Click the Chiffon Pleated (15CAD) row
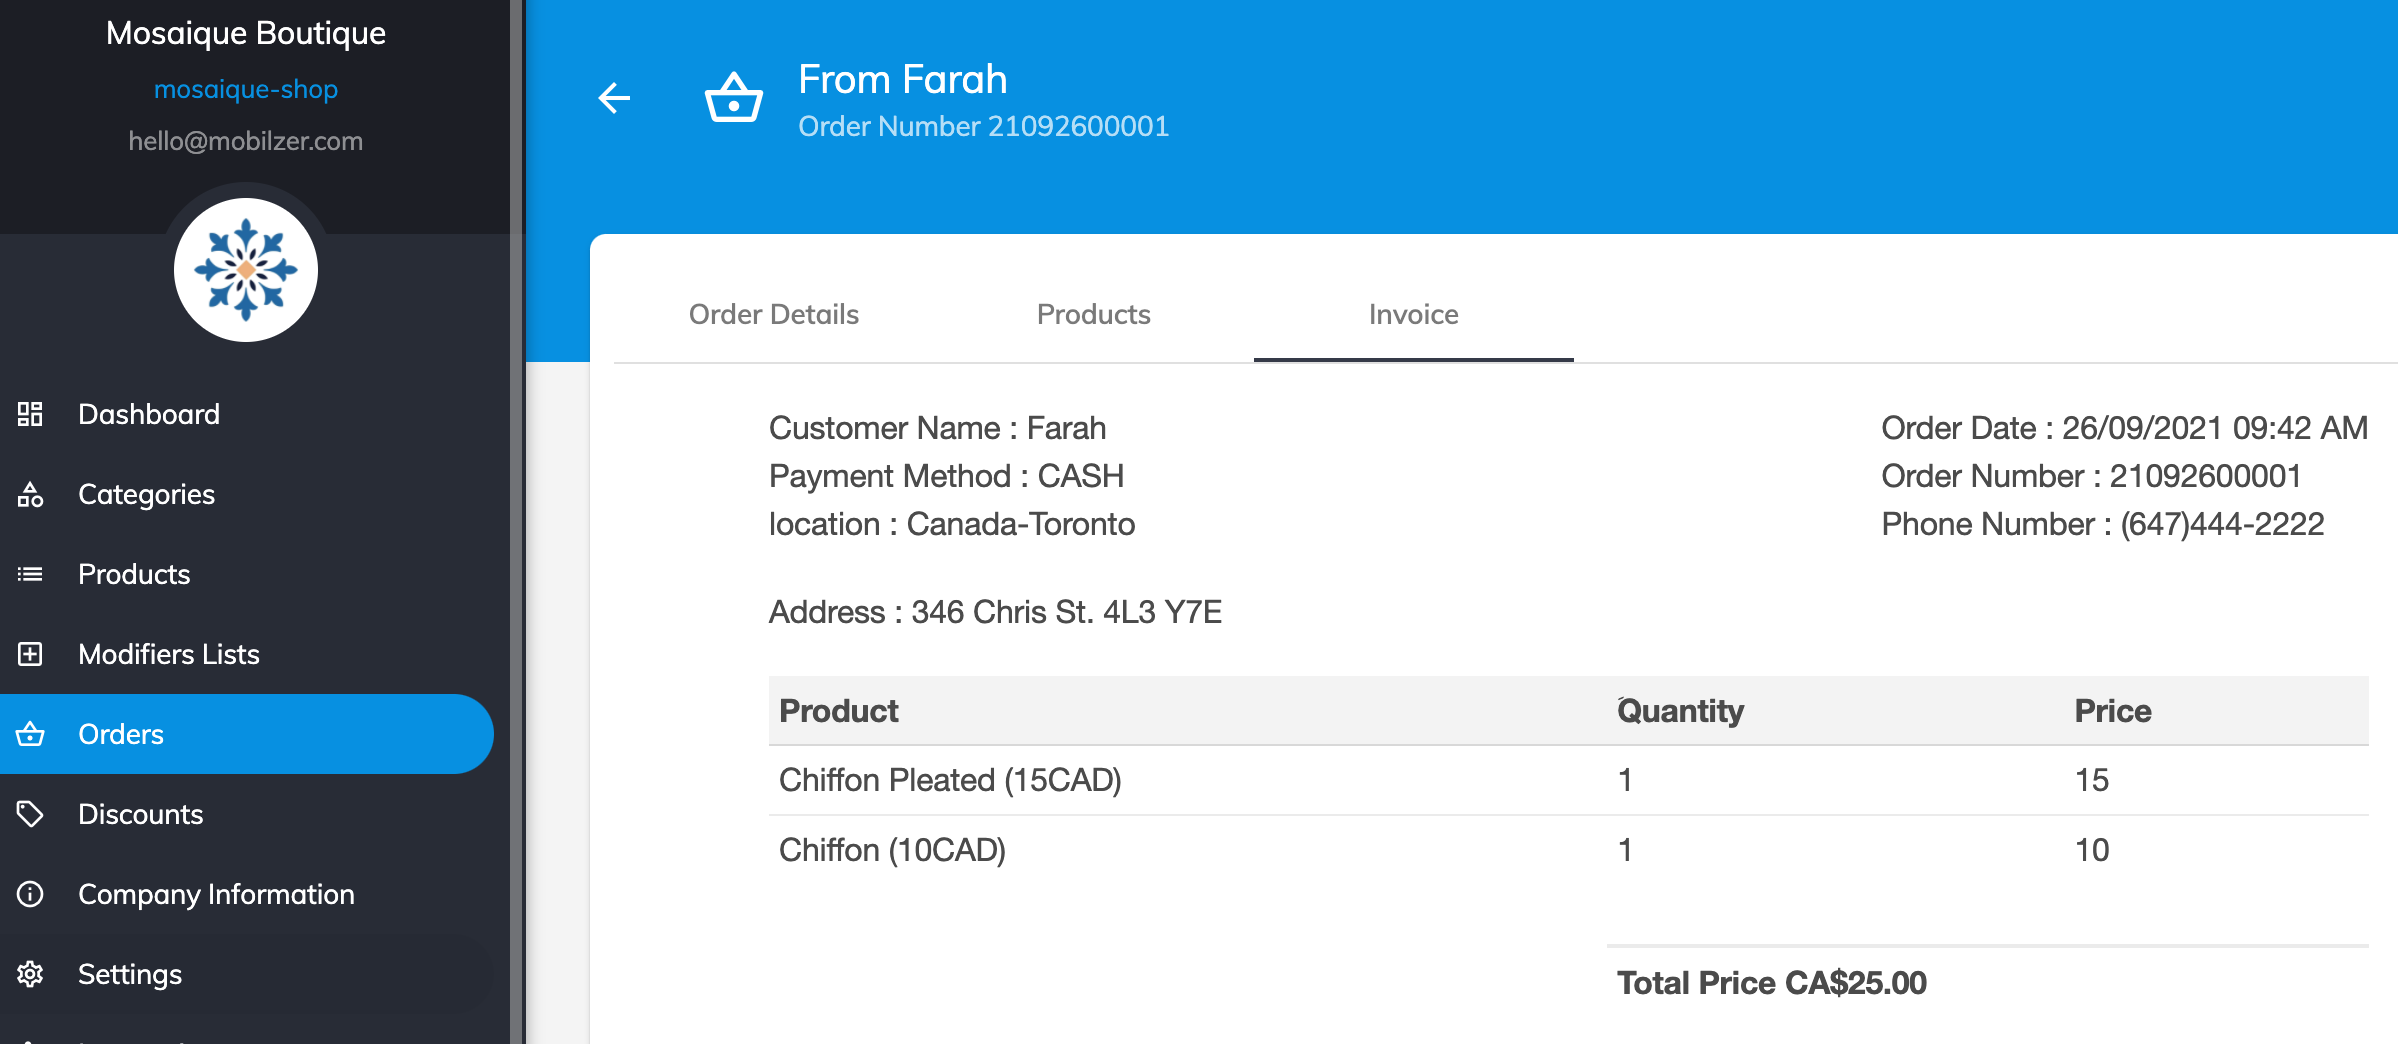 click(1568, 780)
